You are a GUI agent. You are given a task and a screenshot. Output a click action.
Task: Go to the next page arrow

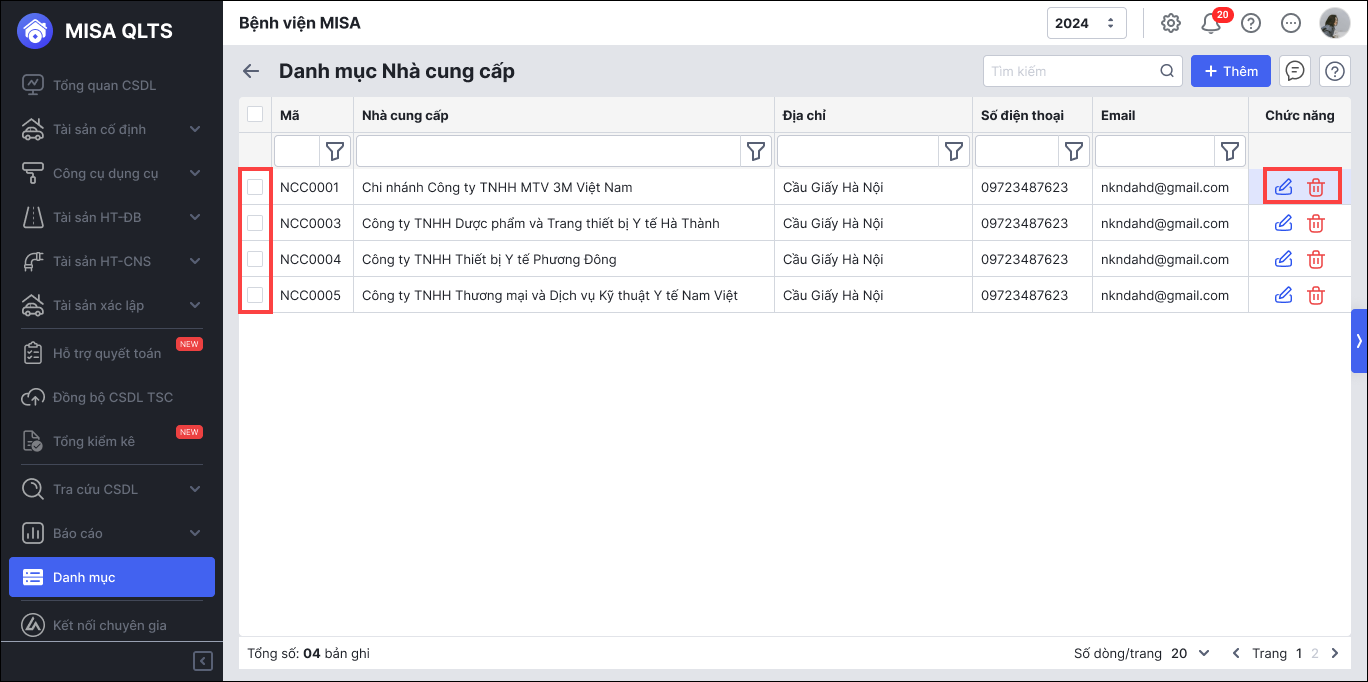click(1335, 653)
